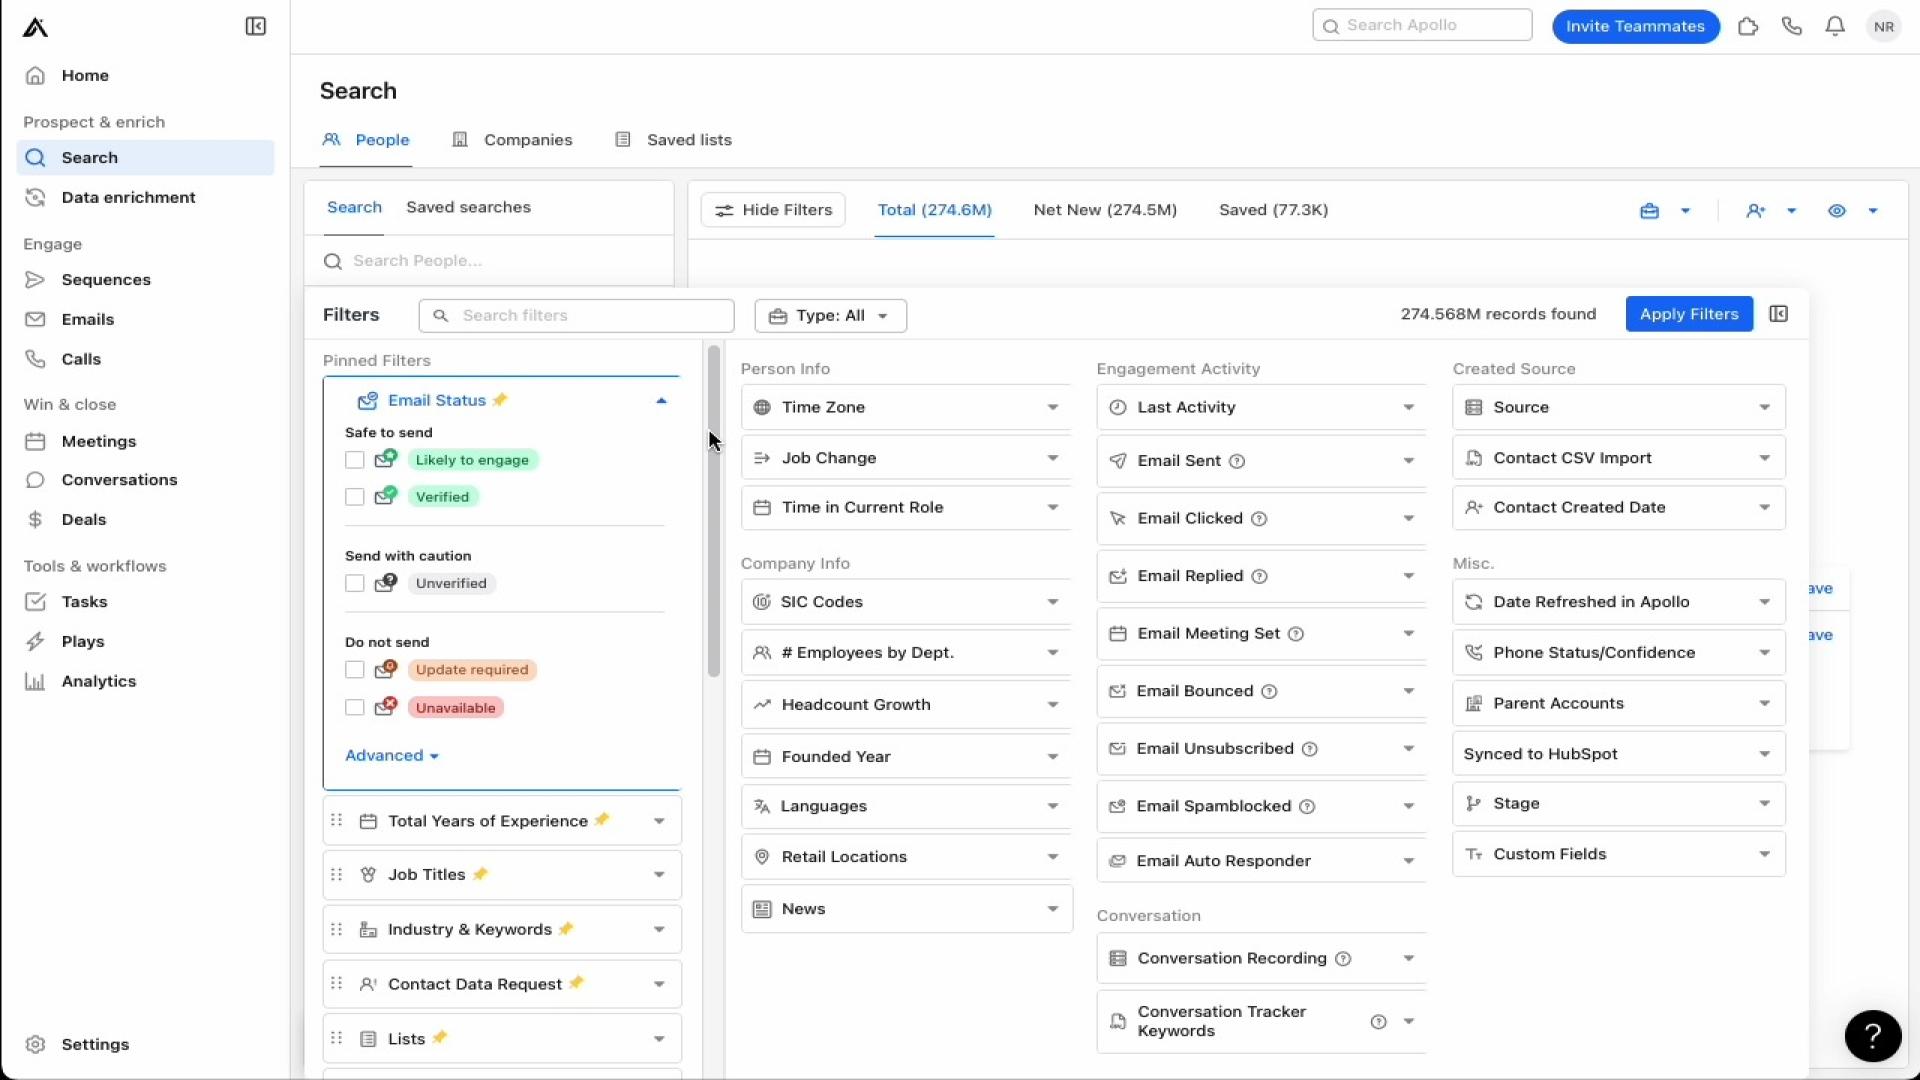Click info icon next to Conversation Recording
The width and height of the screenshot is (1920, 1080).
pyautogui.click(x=1344, y=959)
